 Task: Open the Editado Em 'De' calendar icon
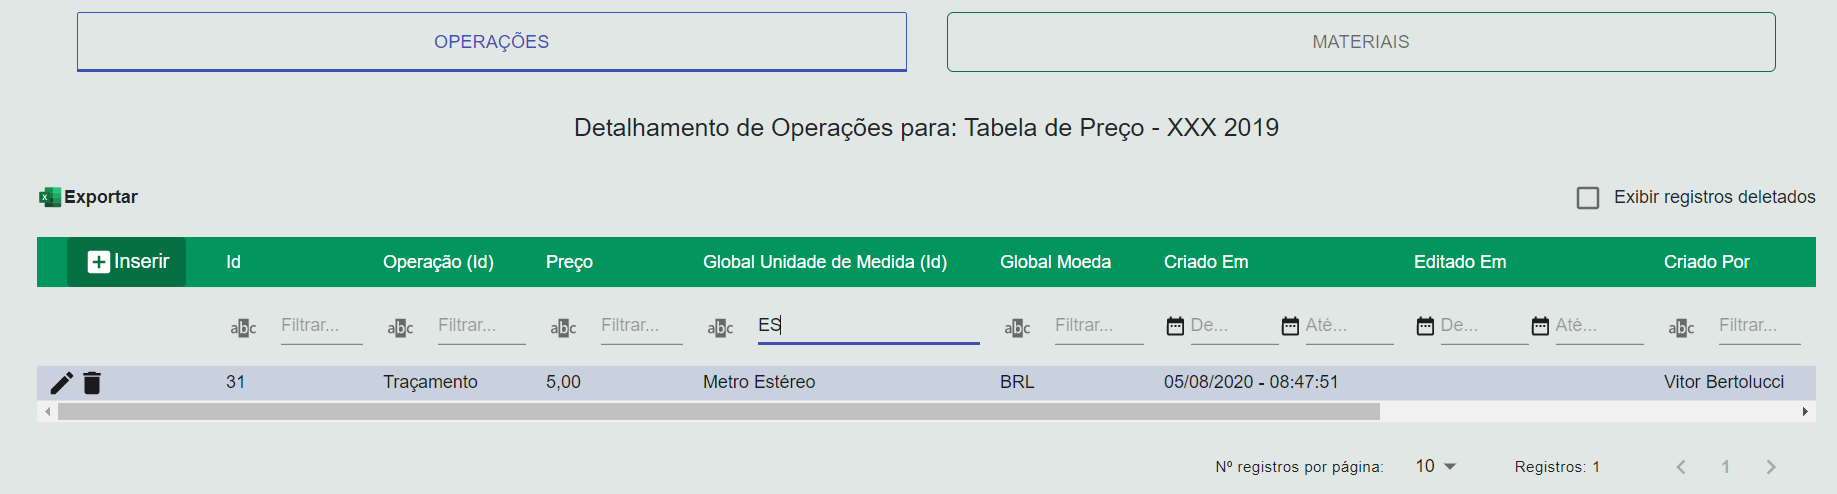click(x=1425, y=326)
